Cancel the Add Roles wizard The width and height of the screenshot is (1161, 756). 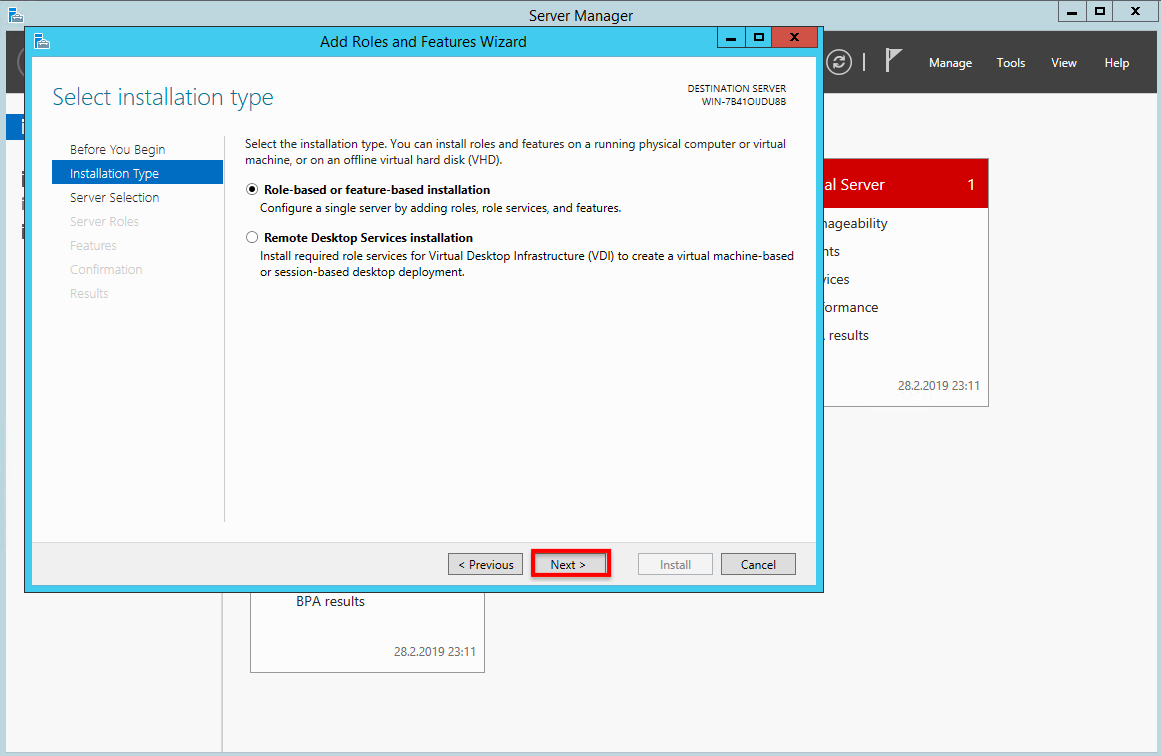pos(758,564)
